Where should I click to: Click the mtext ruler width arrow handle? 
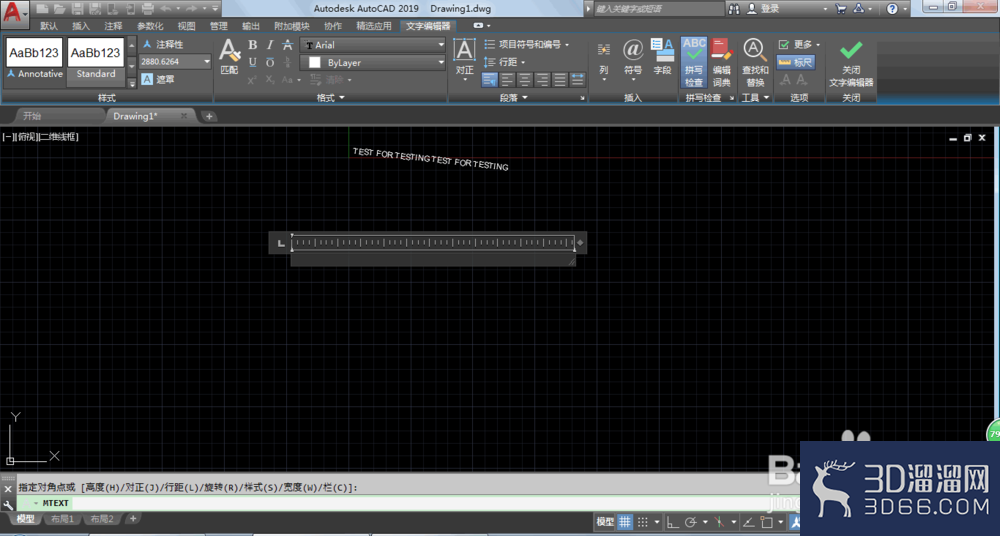[x=580, y=242]
